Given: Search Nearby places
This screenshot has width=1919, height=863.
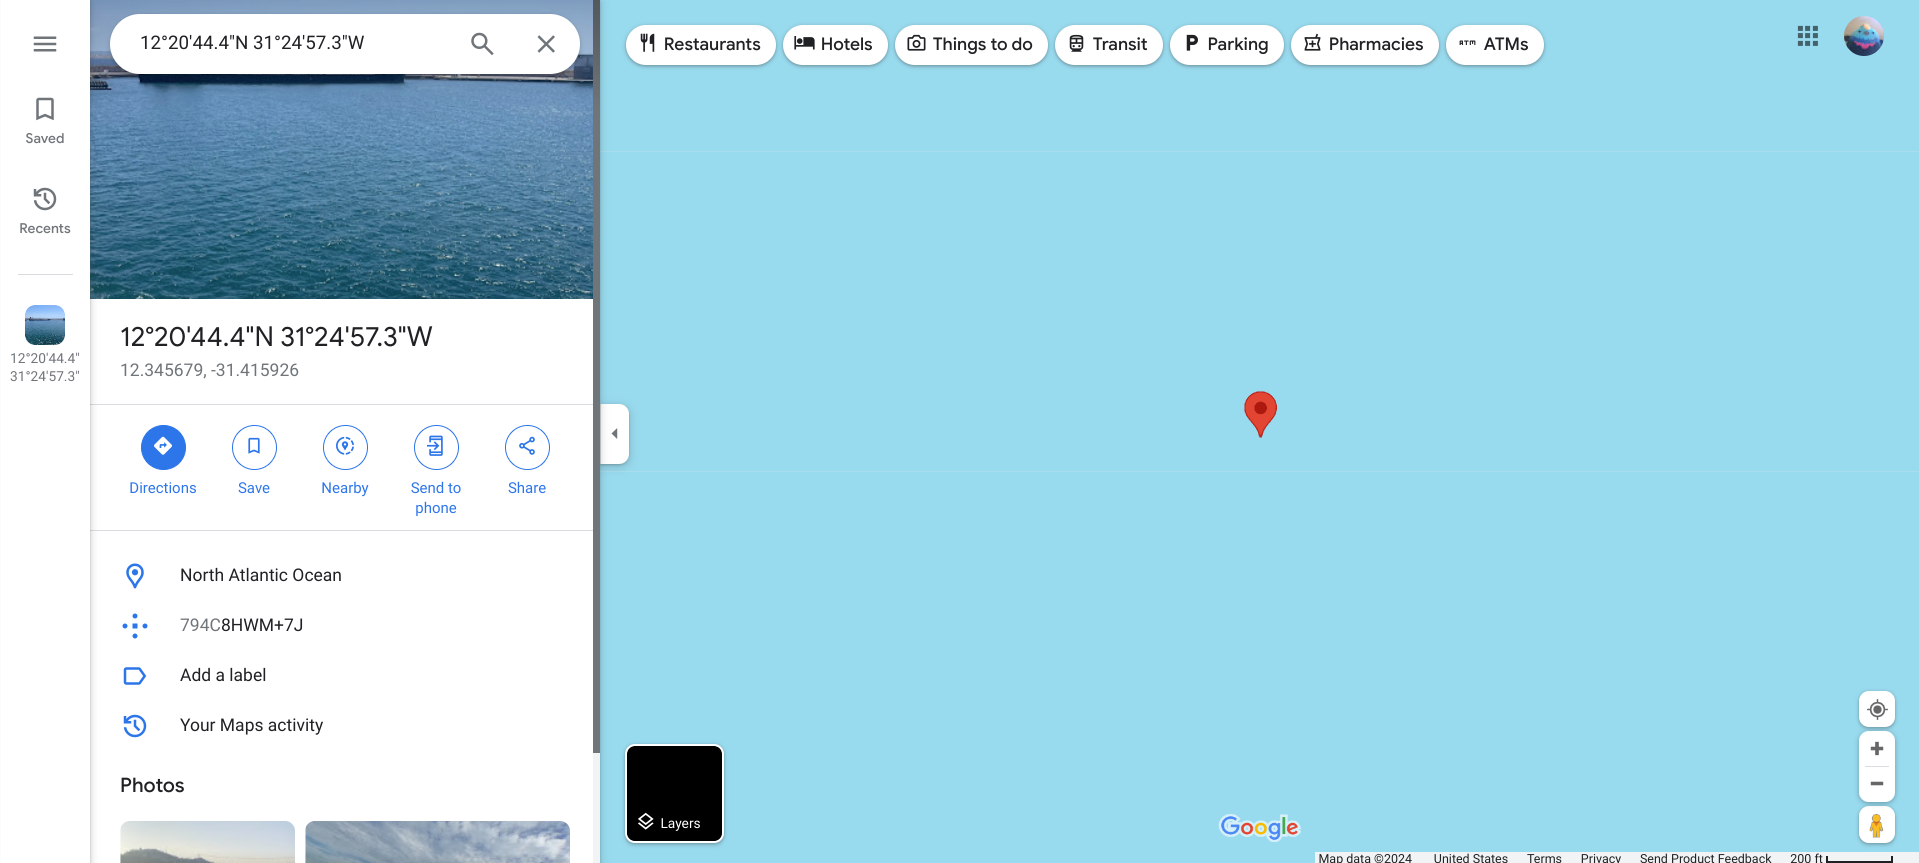Looking at the screenshot, I should 345,460.
